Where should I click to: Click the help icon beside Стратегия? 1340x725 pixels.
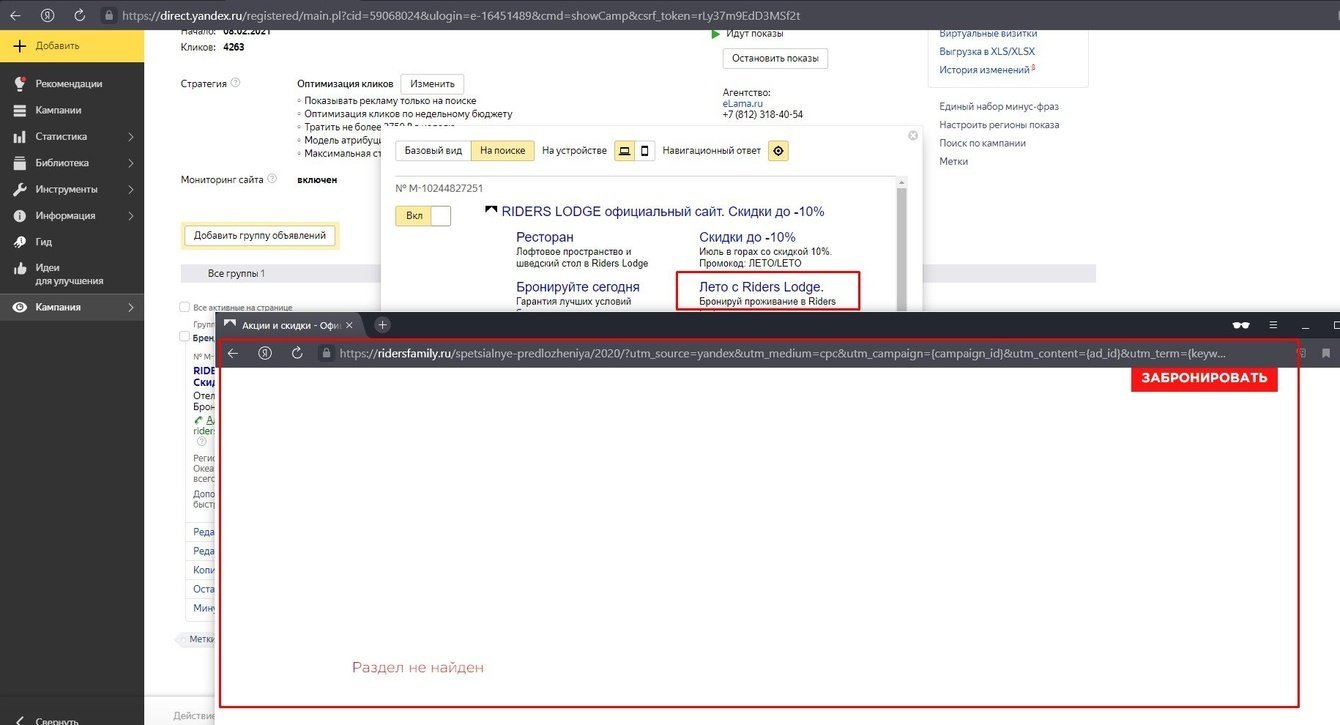pos(236,83)
